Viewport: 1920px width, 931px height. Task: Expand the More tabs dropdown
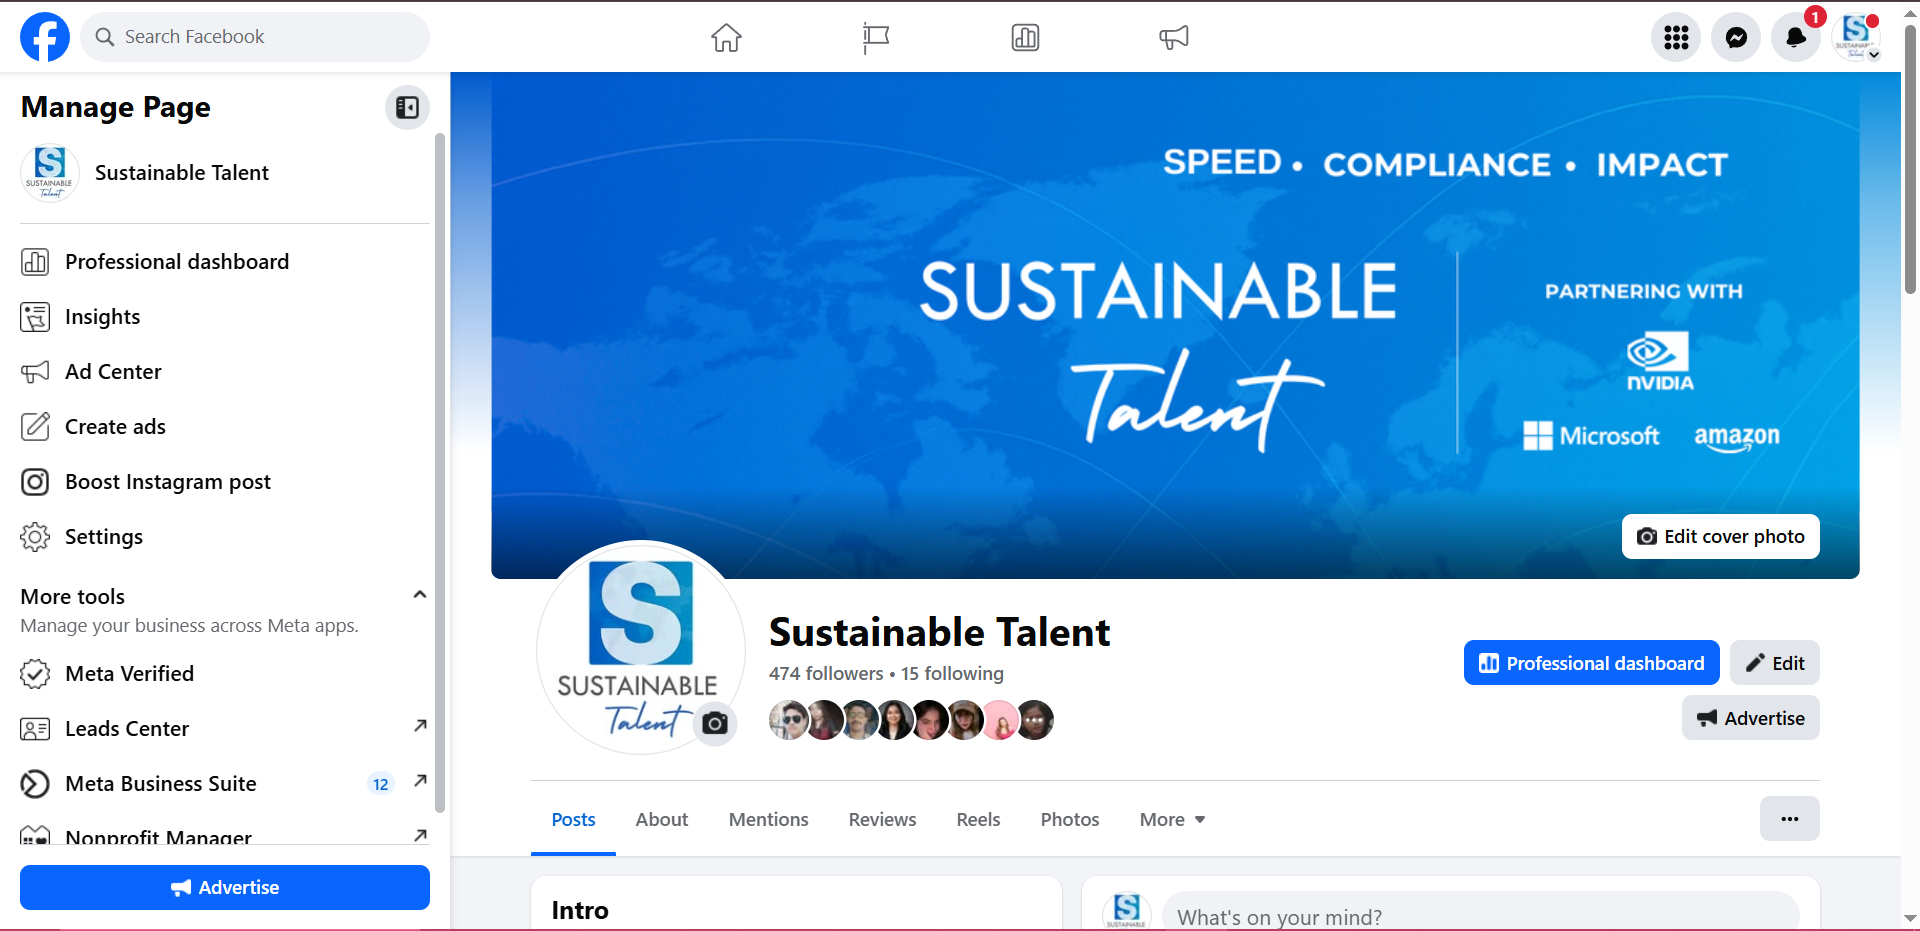[1172, 820]
